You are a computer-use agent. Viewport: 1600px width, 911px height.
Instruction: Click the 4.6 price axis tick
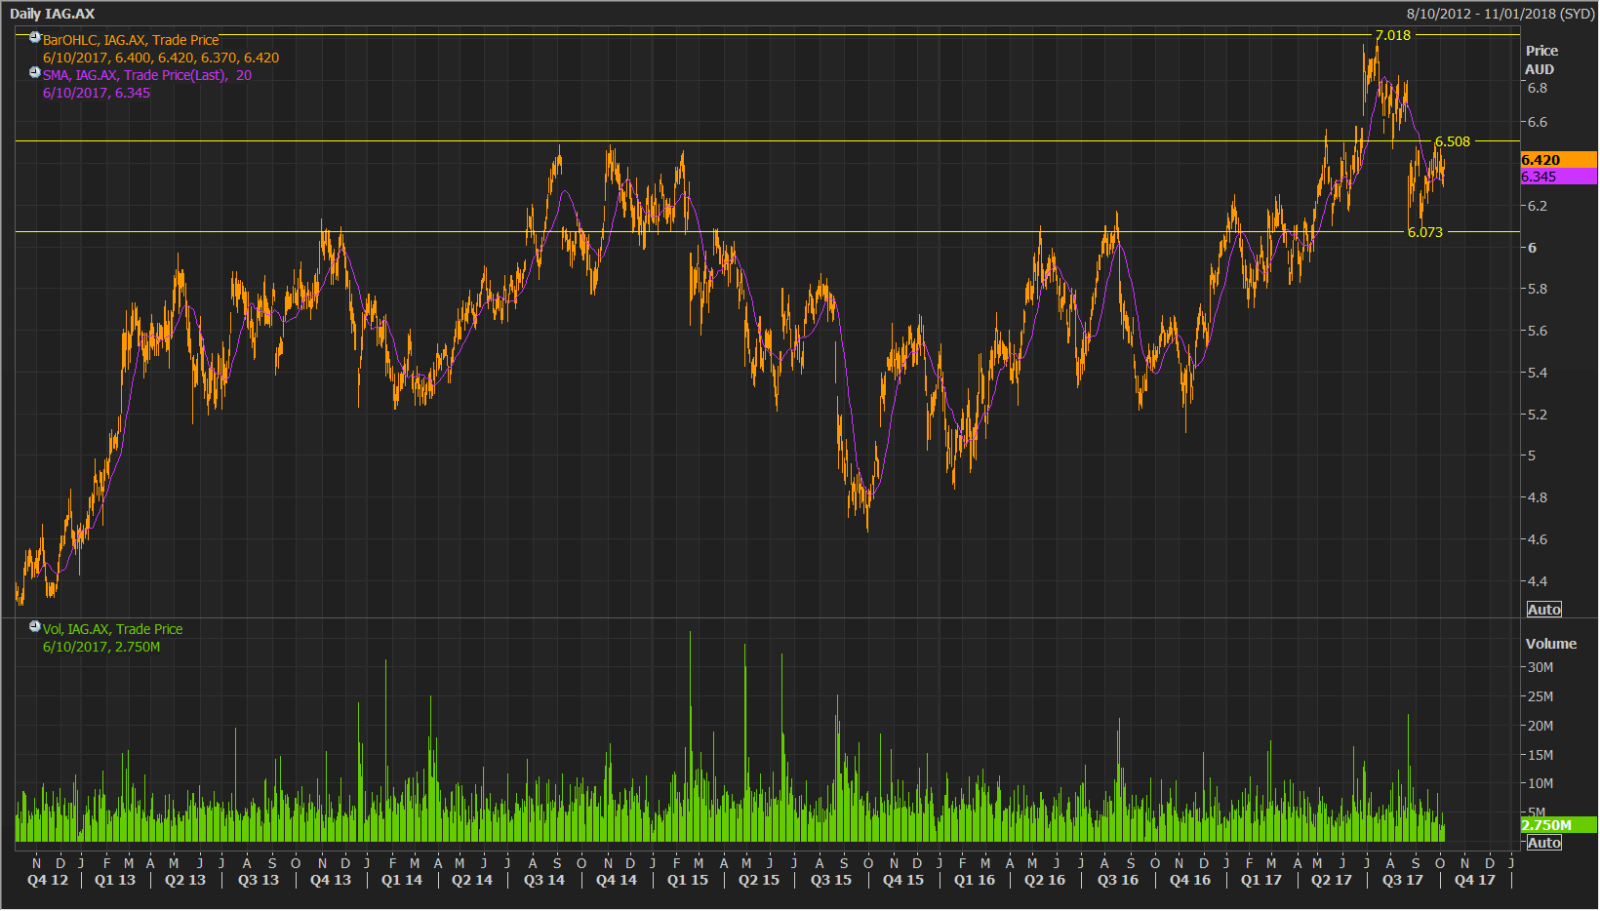coord(1537,540)
